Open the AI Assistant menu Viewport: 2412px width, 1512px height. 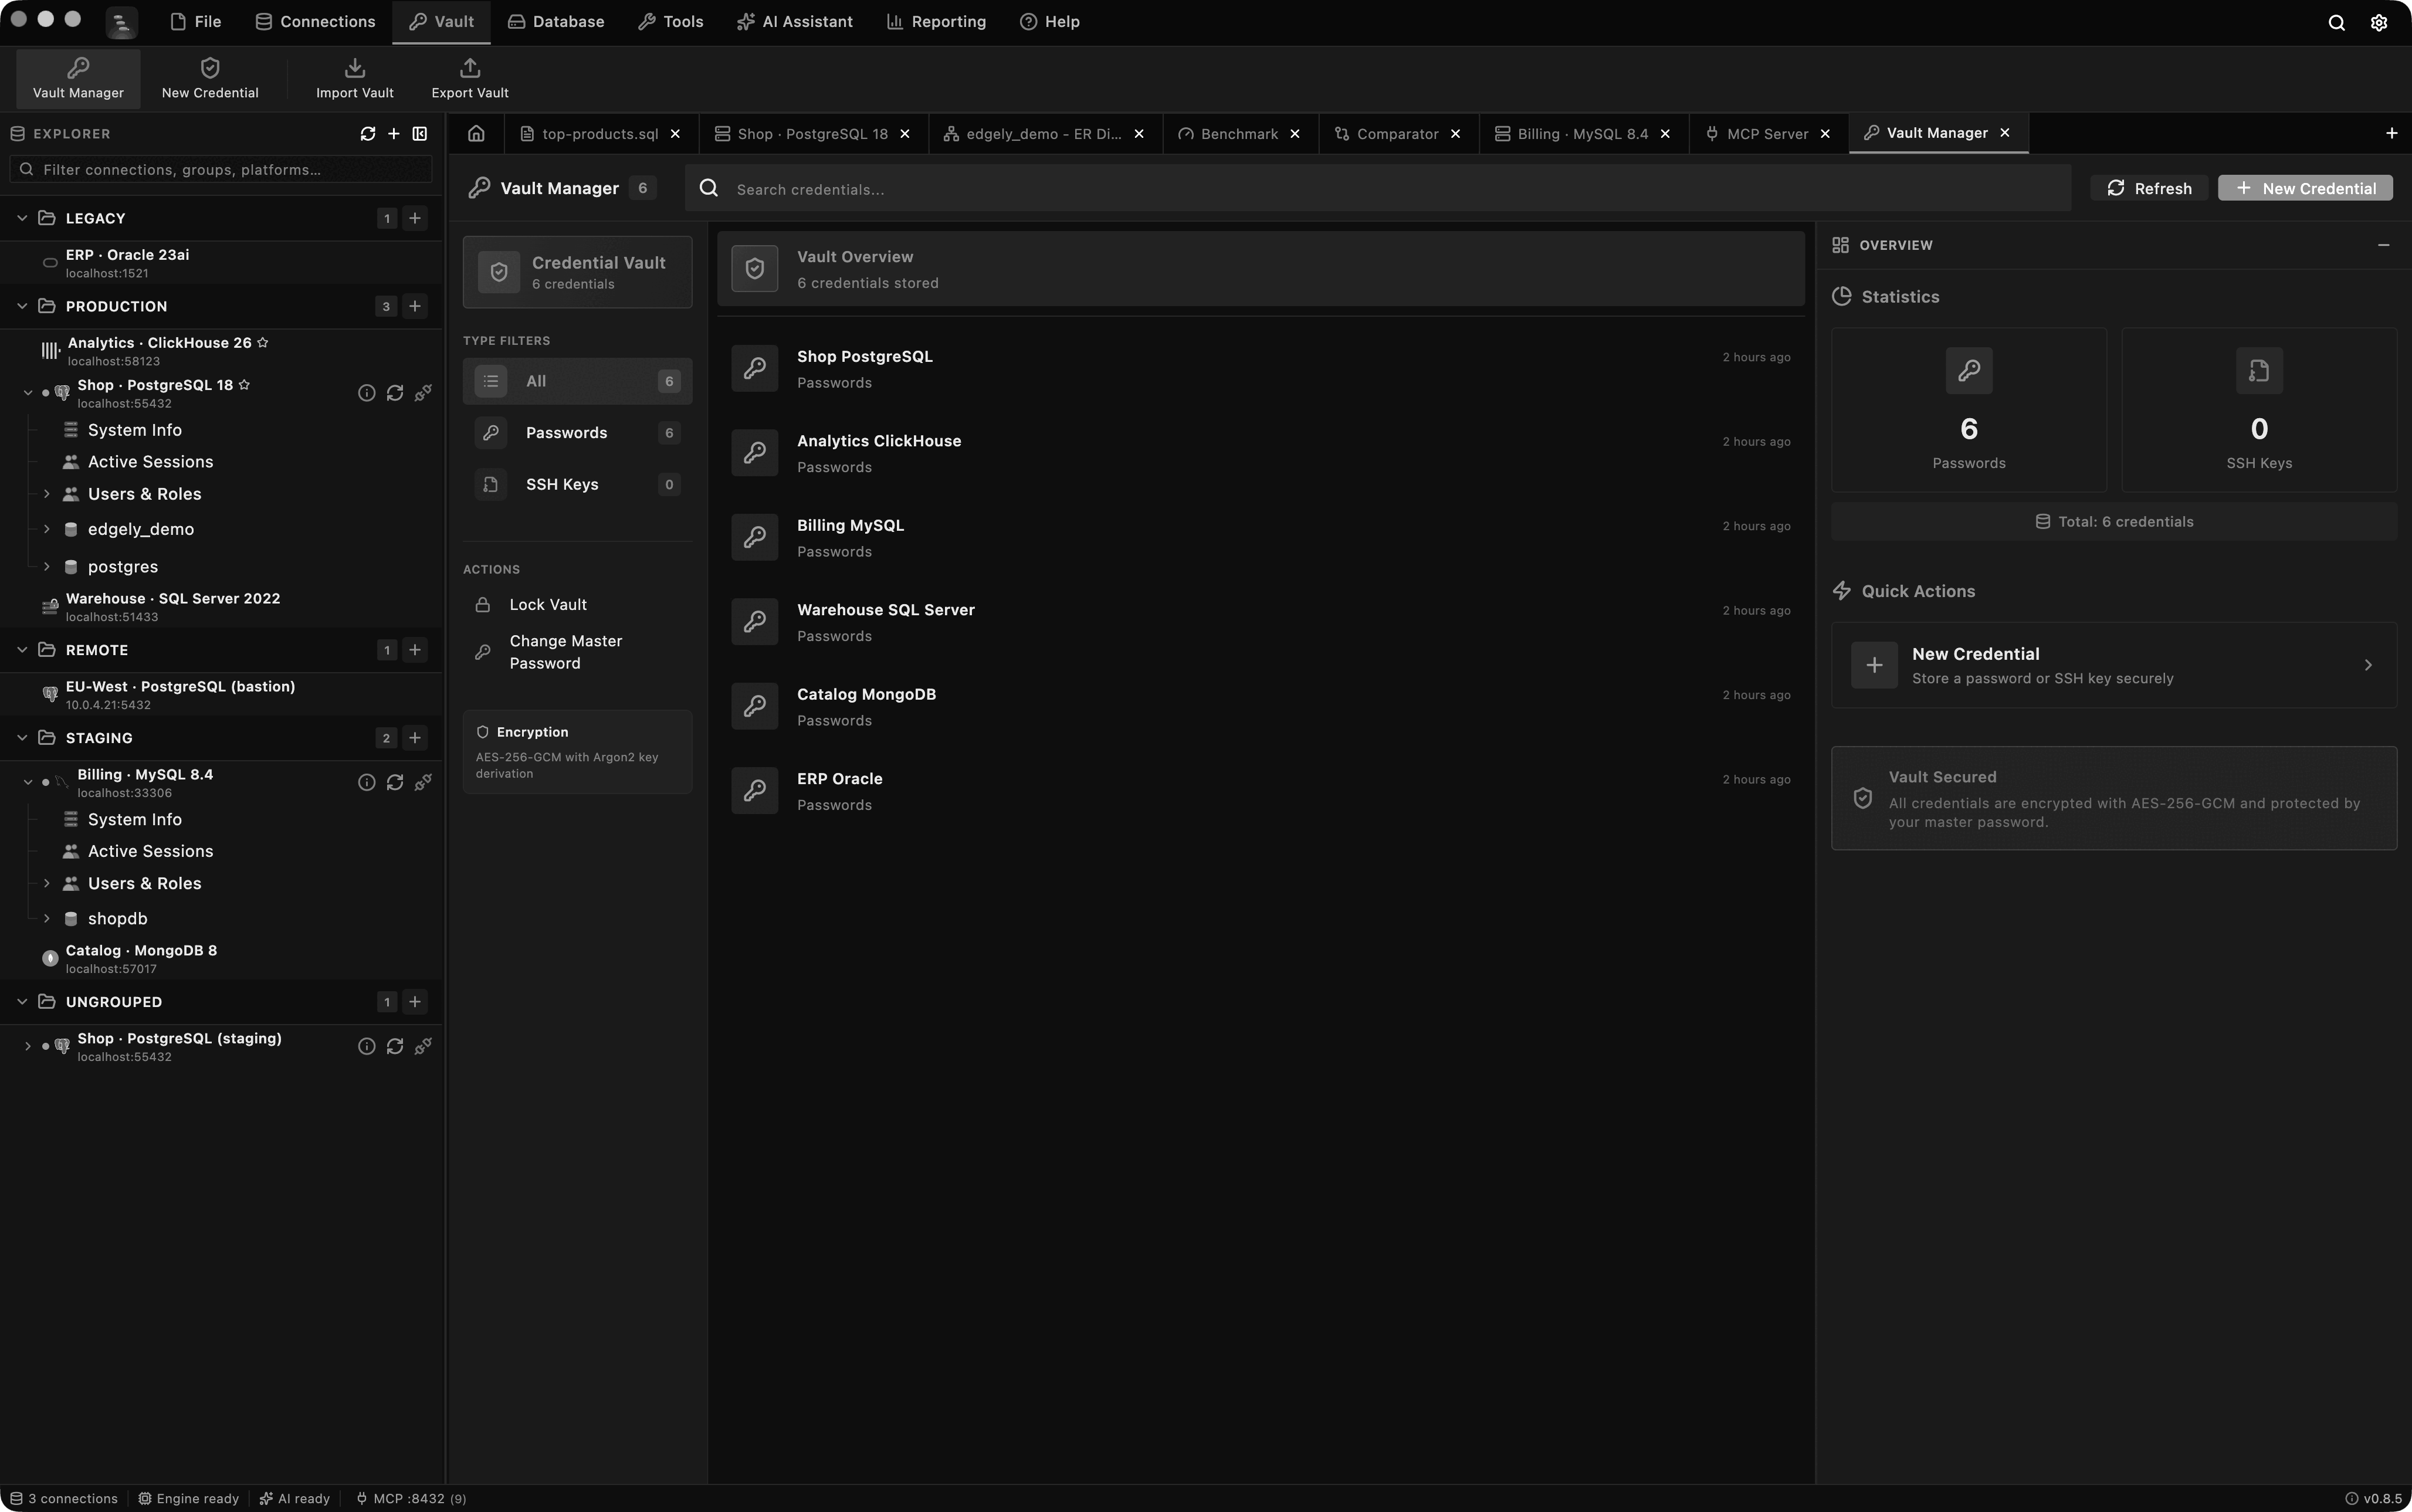pos(795,22)
